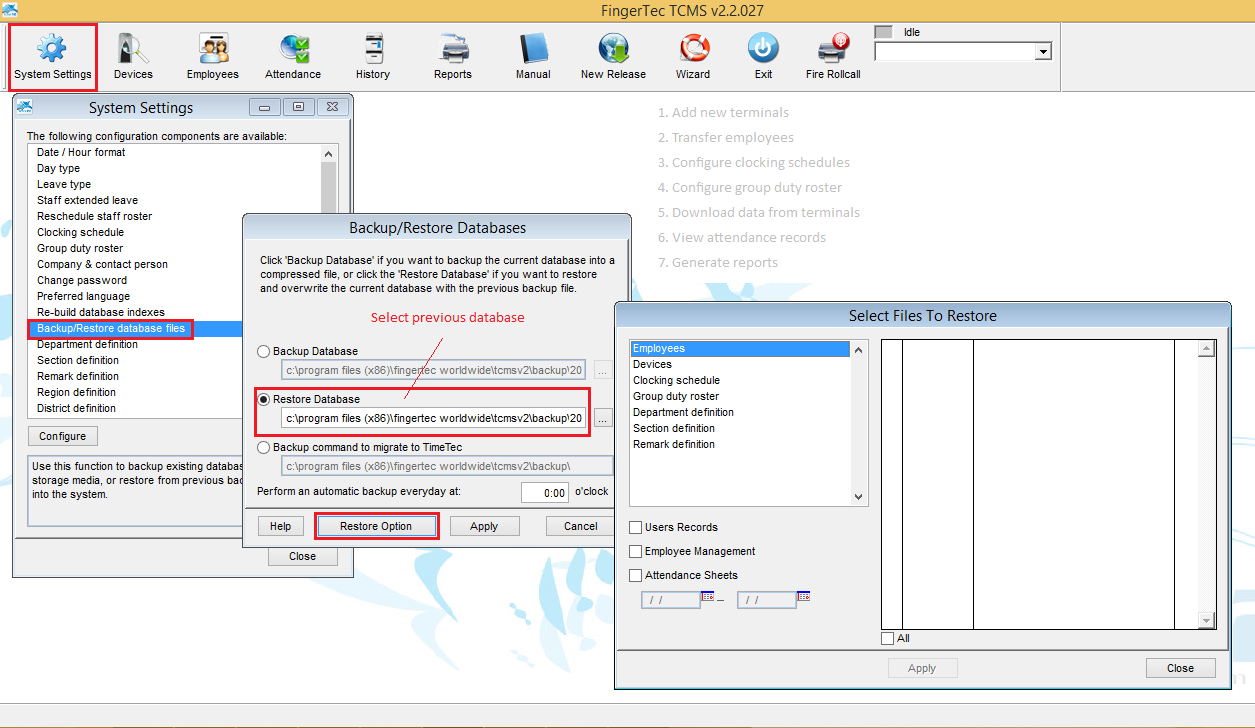Viewport: 1255px width, 728px height.
Task: Open the Employees toolbar icon
Action: (x=213, y=56)
